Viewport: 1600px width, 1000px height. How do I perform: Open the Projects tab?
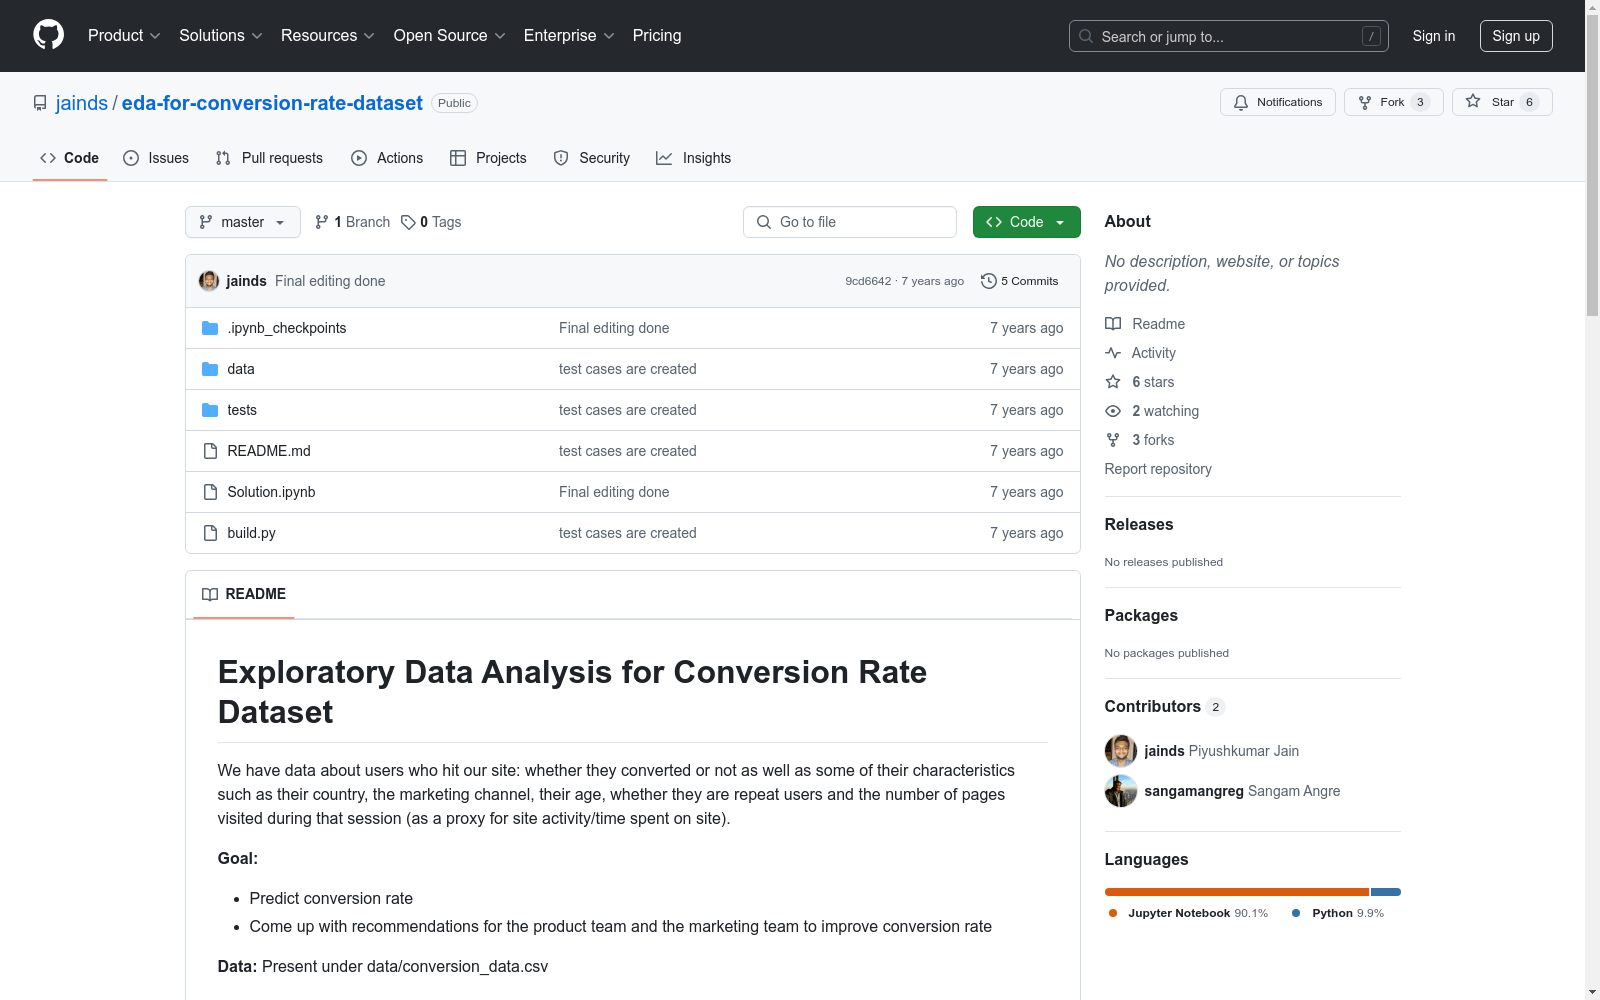(x=488, y=158)
